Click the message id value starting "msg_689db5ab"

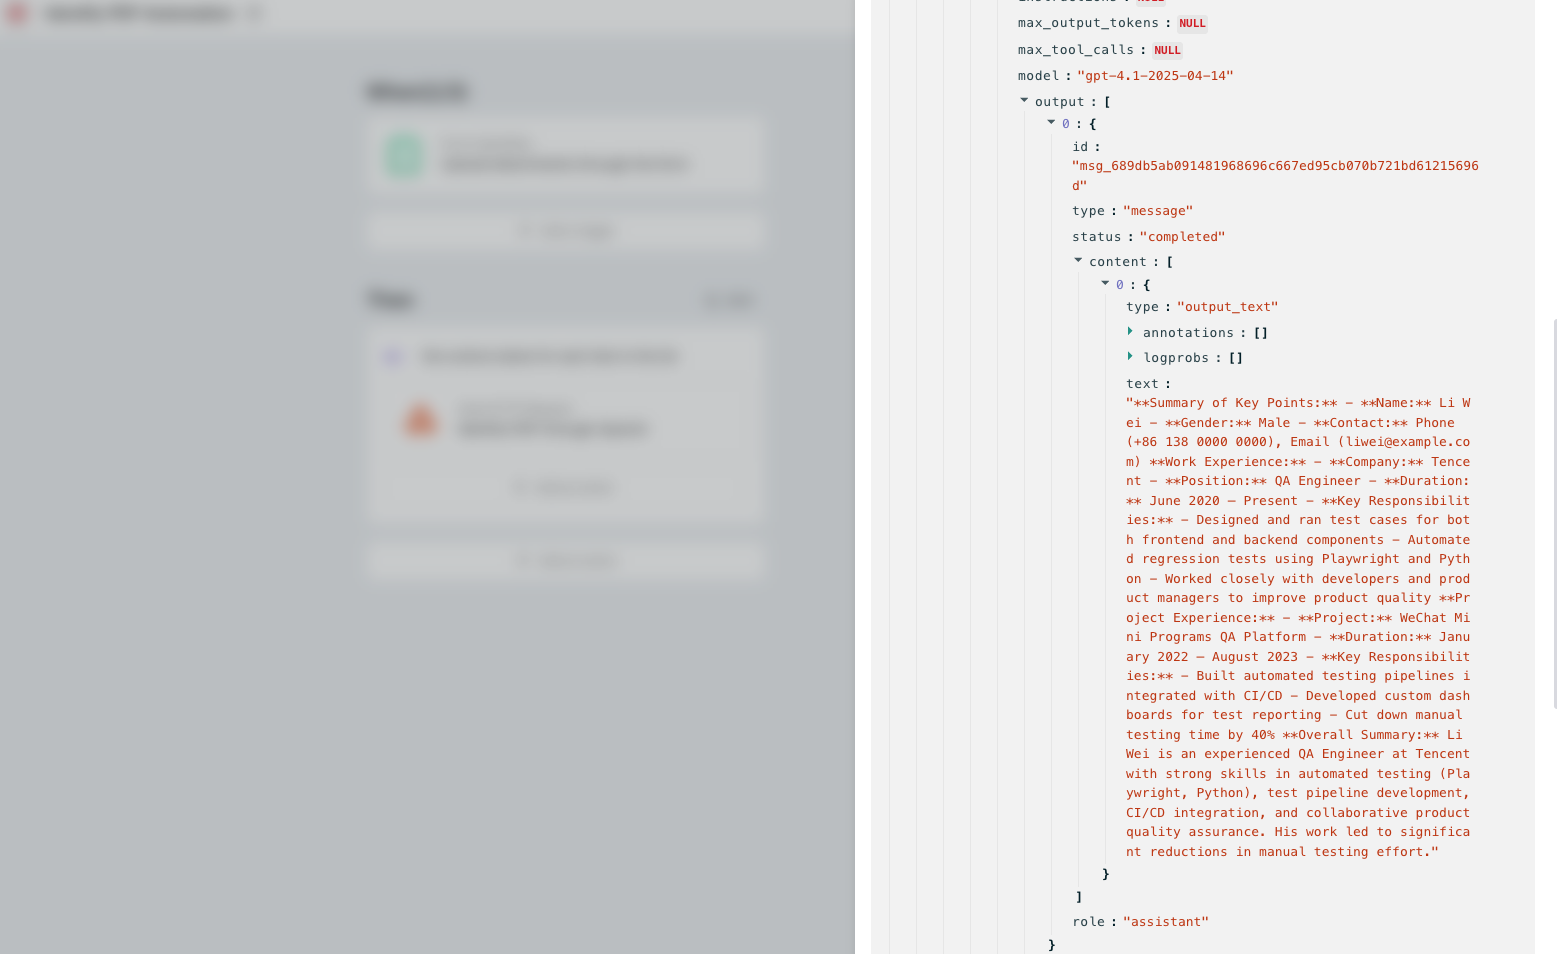pos(1275,176)
